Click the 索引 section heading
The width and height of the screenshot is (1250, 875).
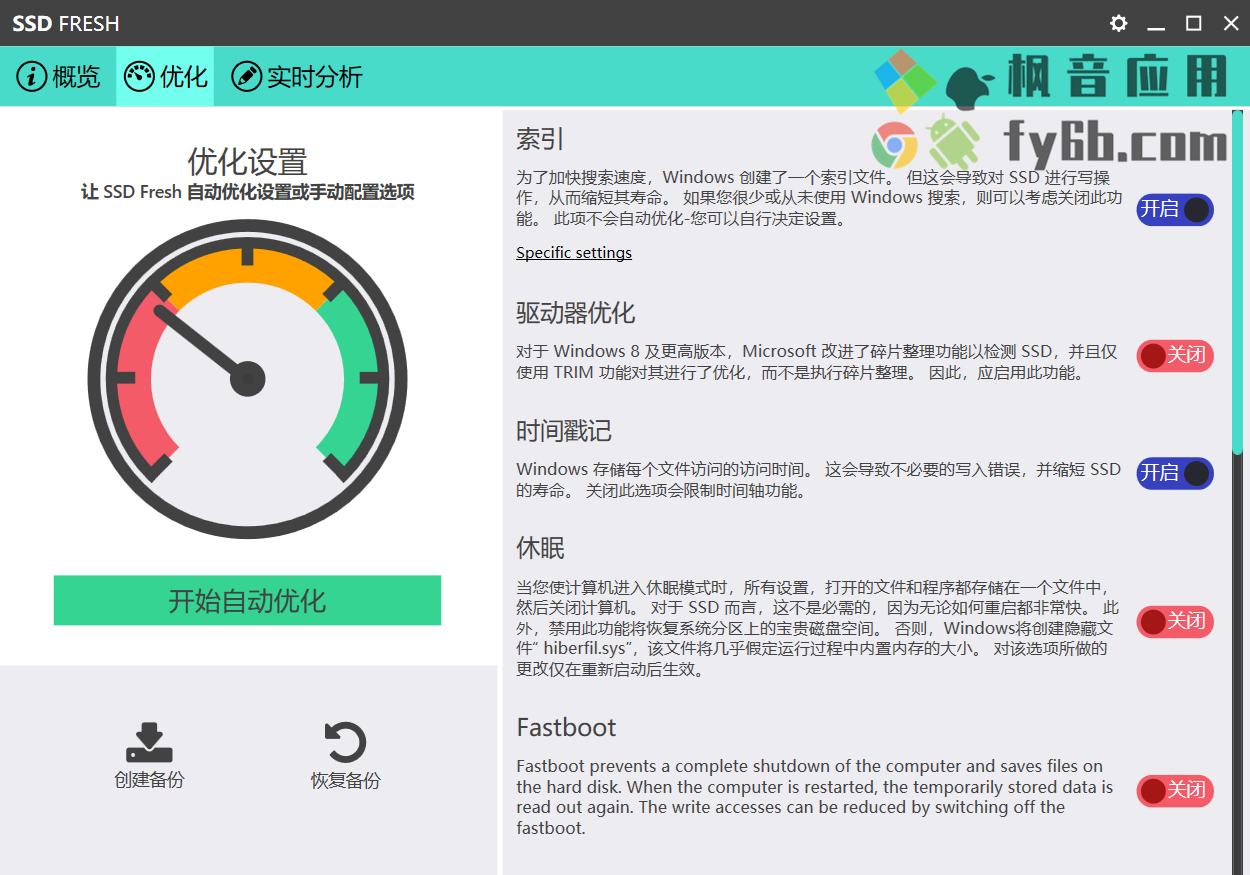coord(541,138)
